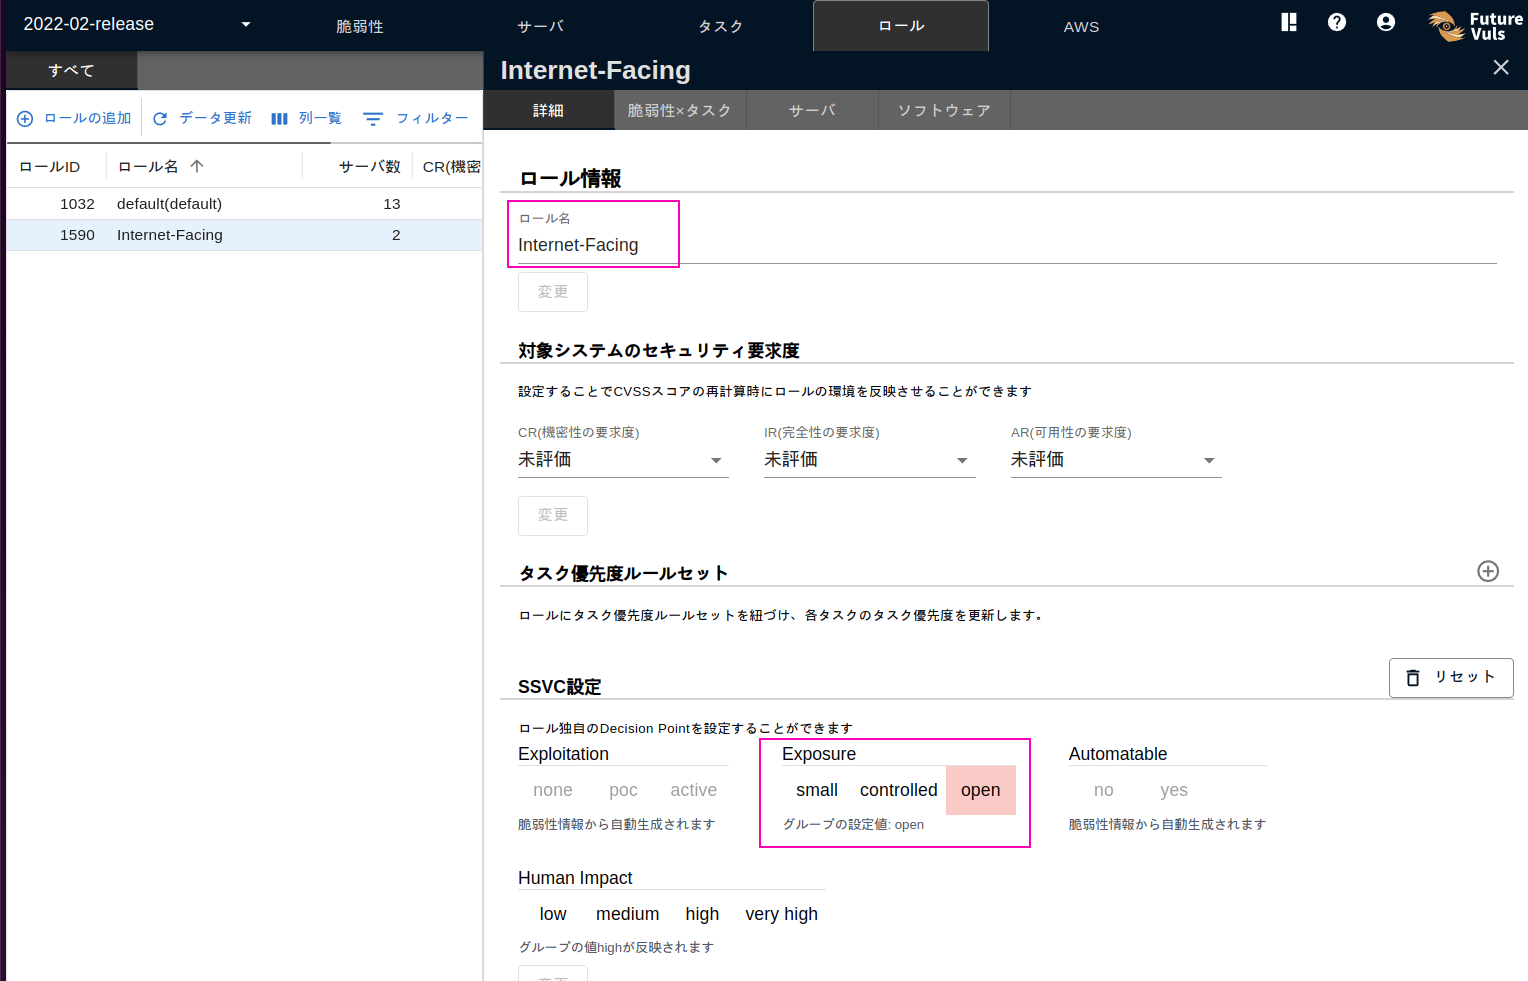Viewport: 1528px width, 981px height.
Task: Click the すべて button
Action: [x=70, y=70]
